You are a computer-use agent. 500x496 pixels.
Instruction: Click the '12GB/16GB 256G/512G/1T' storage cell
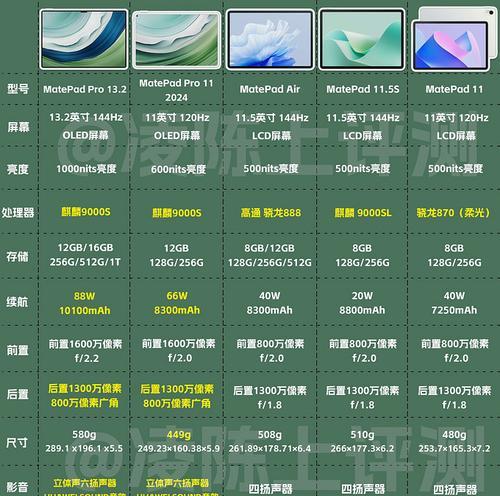tap(85, 255)
